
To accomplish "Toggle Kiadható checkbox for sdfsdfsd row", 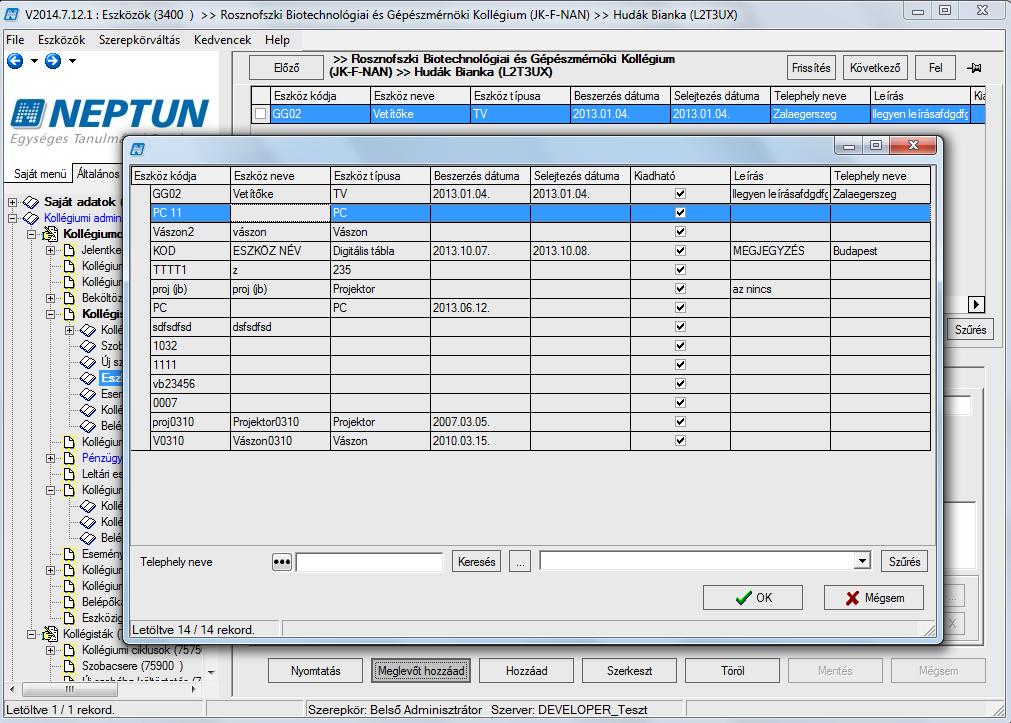I will [x=680, y=326].
